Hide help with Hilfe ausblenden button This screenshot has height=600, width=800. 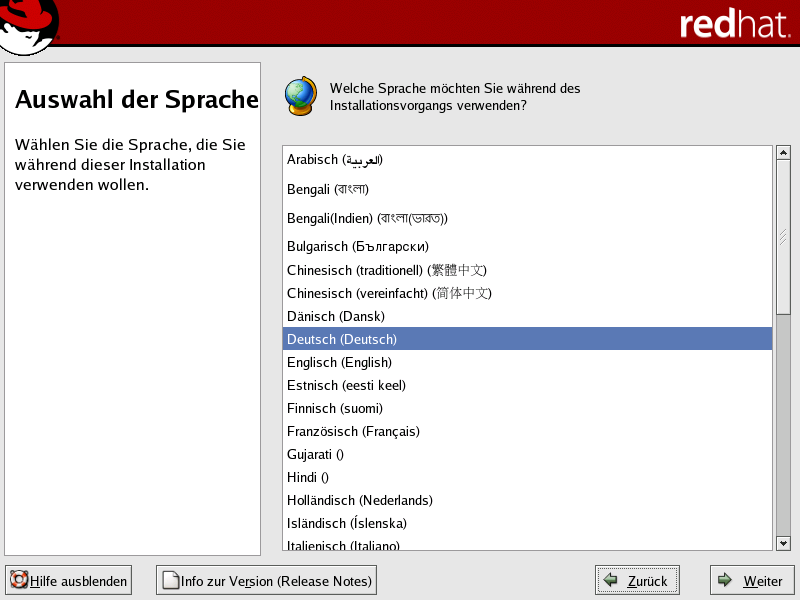[x=69, y=580]
